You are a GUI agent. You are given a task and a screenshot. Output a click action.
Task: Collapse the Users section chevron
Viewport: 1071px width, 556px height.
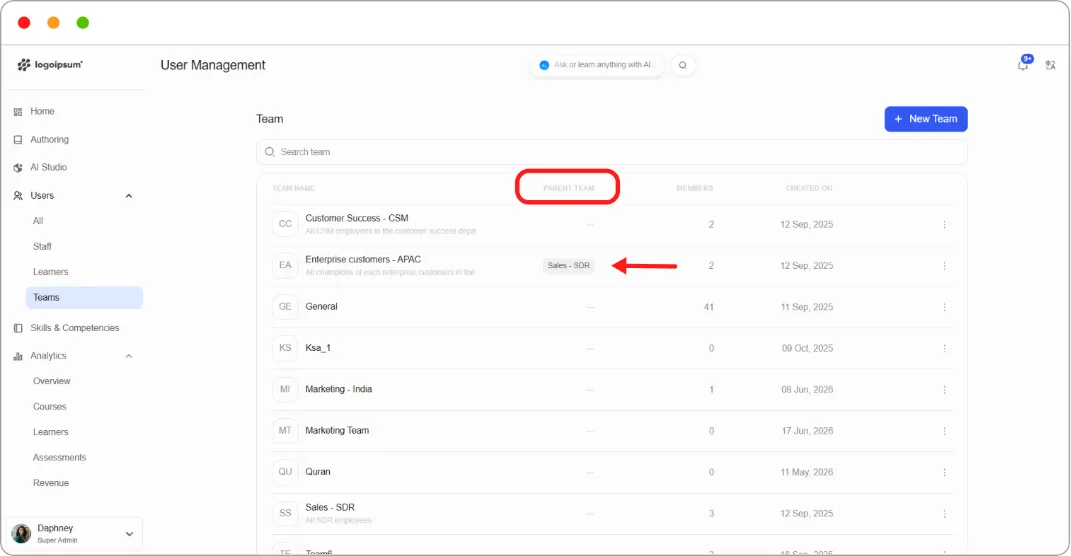click(128, 196)
